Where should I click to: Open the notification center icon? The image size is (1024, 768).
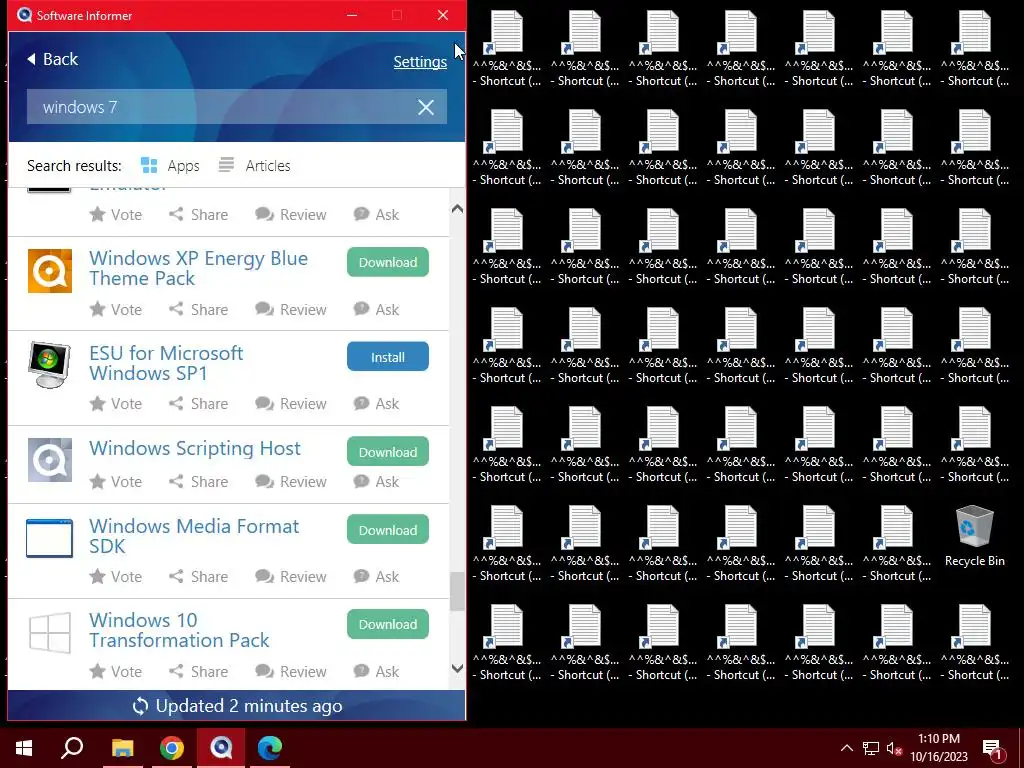tap(993, 749)
